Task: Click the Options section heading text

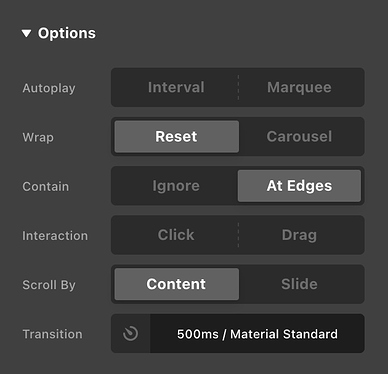Action: pyautogui.click(x=67, y=33)
